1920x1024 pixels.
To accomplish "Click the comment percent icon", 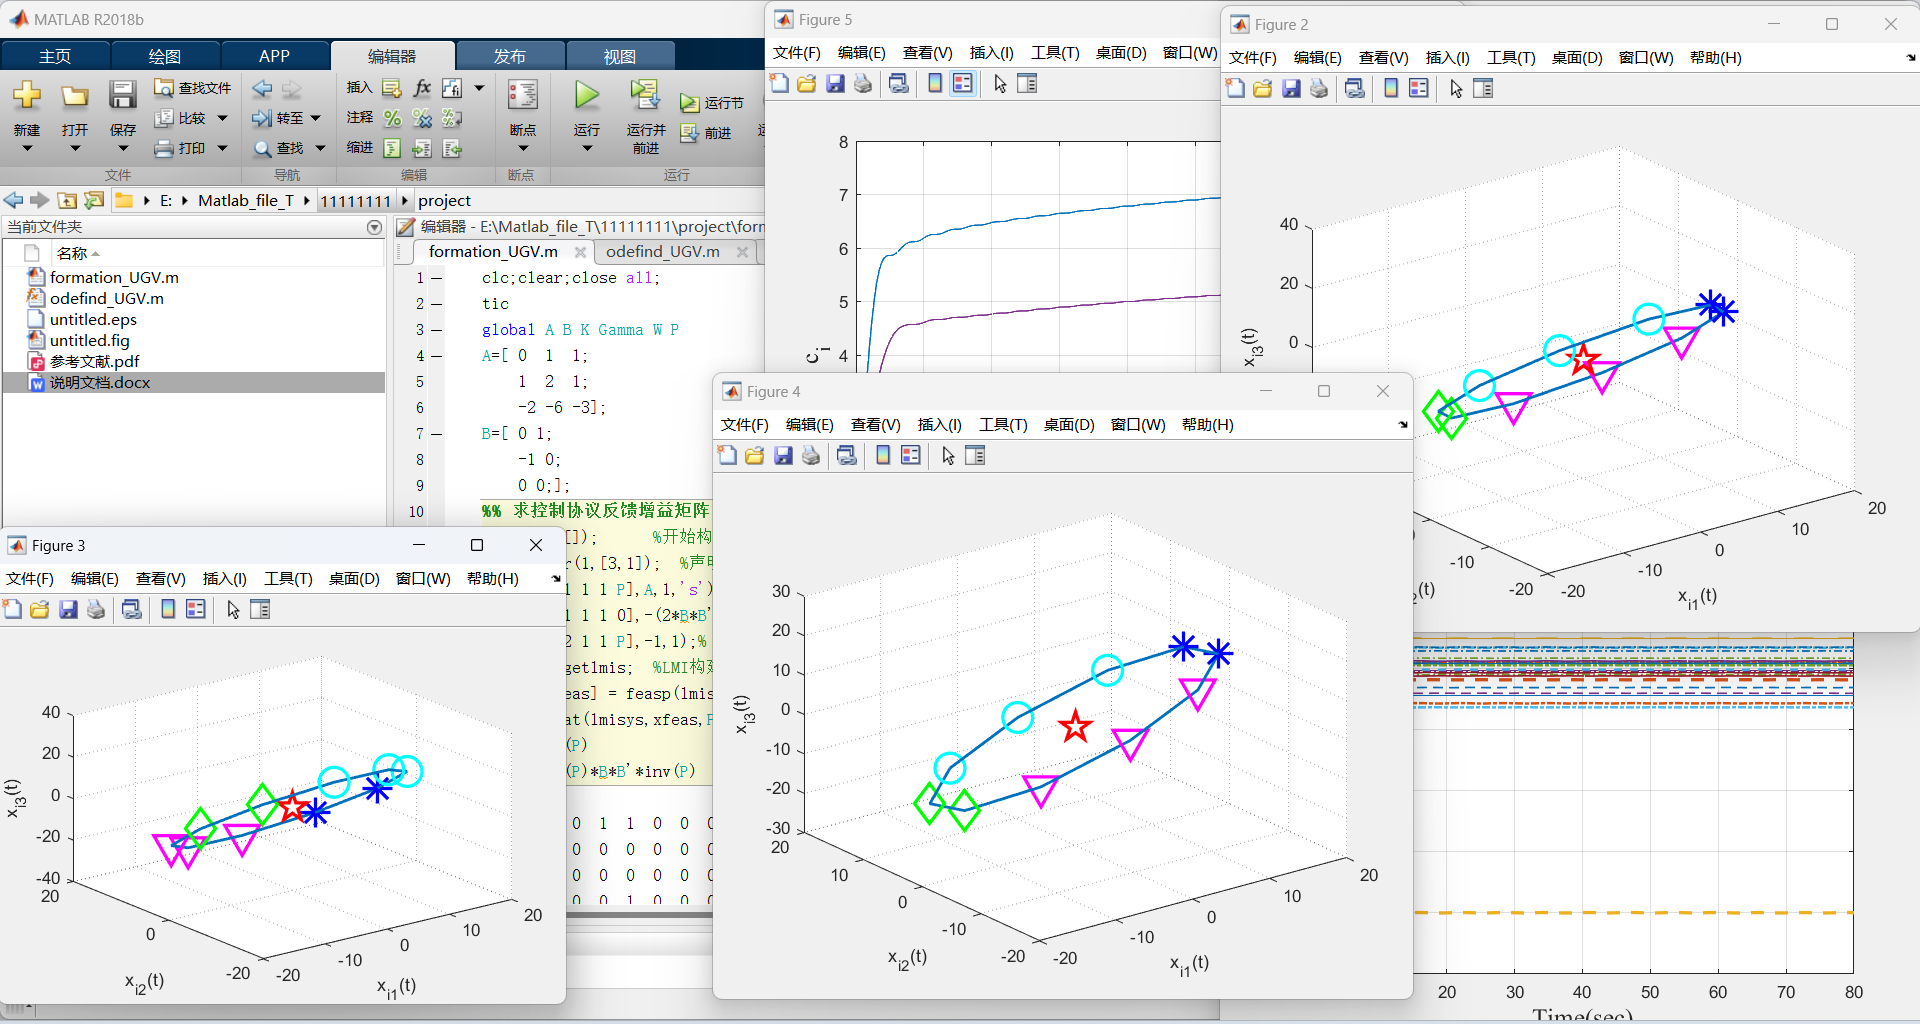I will [392, 118].
